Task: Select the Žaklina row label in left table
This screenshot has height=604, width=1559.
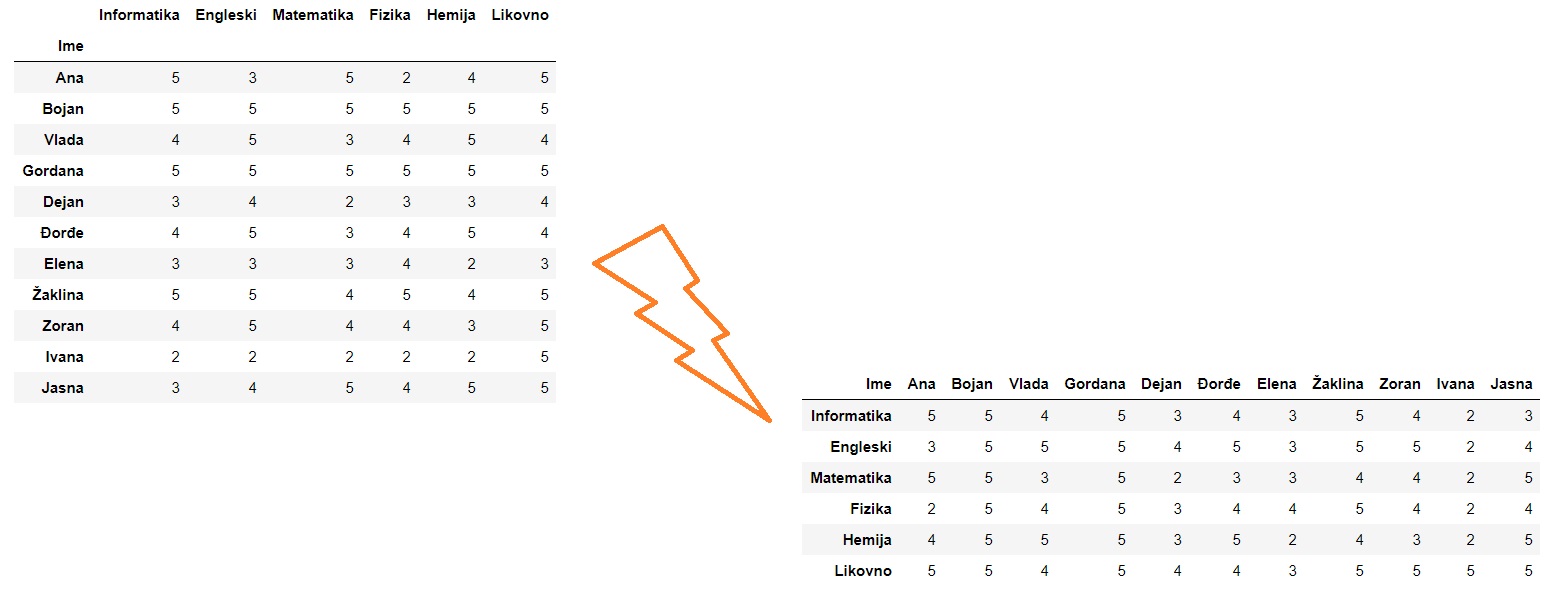Action: coord(58,295)
